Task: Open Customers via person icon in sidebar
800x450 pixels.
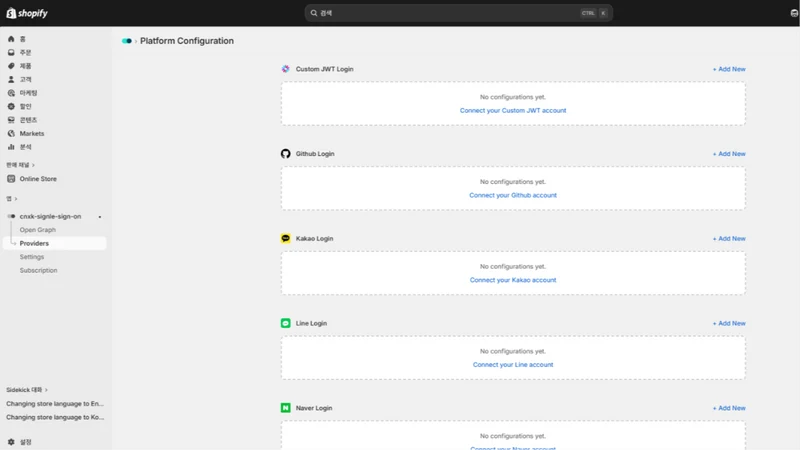Action: click(x=11, y=80)
